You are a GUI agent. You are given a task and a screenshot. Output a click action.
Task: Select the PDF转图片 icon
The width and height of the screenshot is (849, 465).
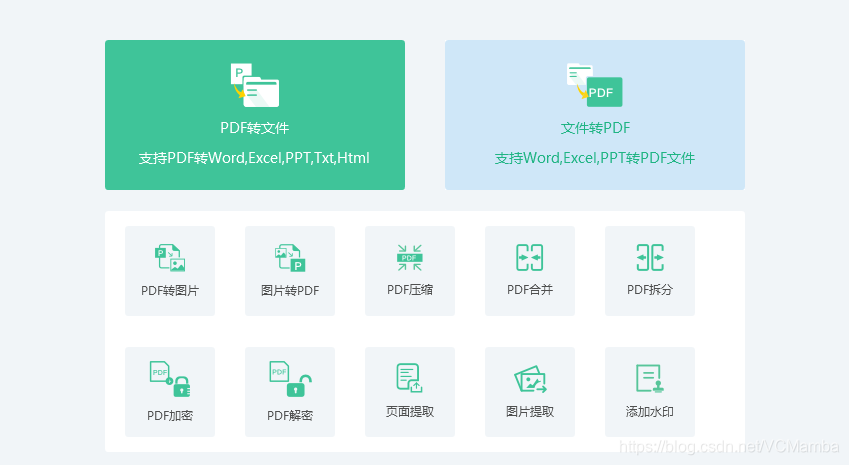(x=170, y=258)
